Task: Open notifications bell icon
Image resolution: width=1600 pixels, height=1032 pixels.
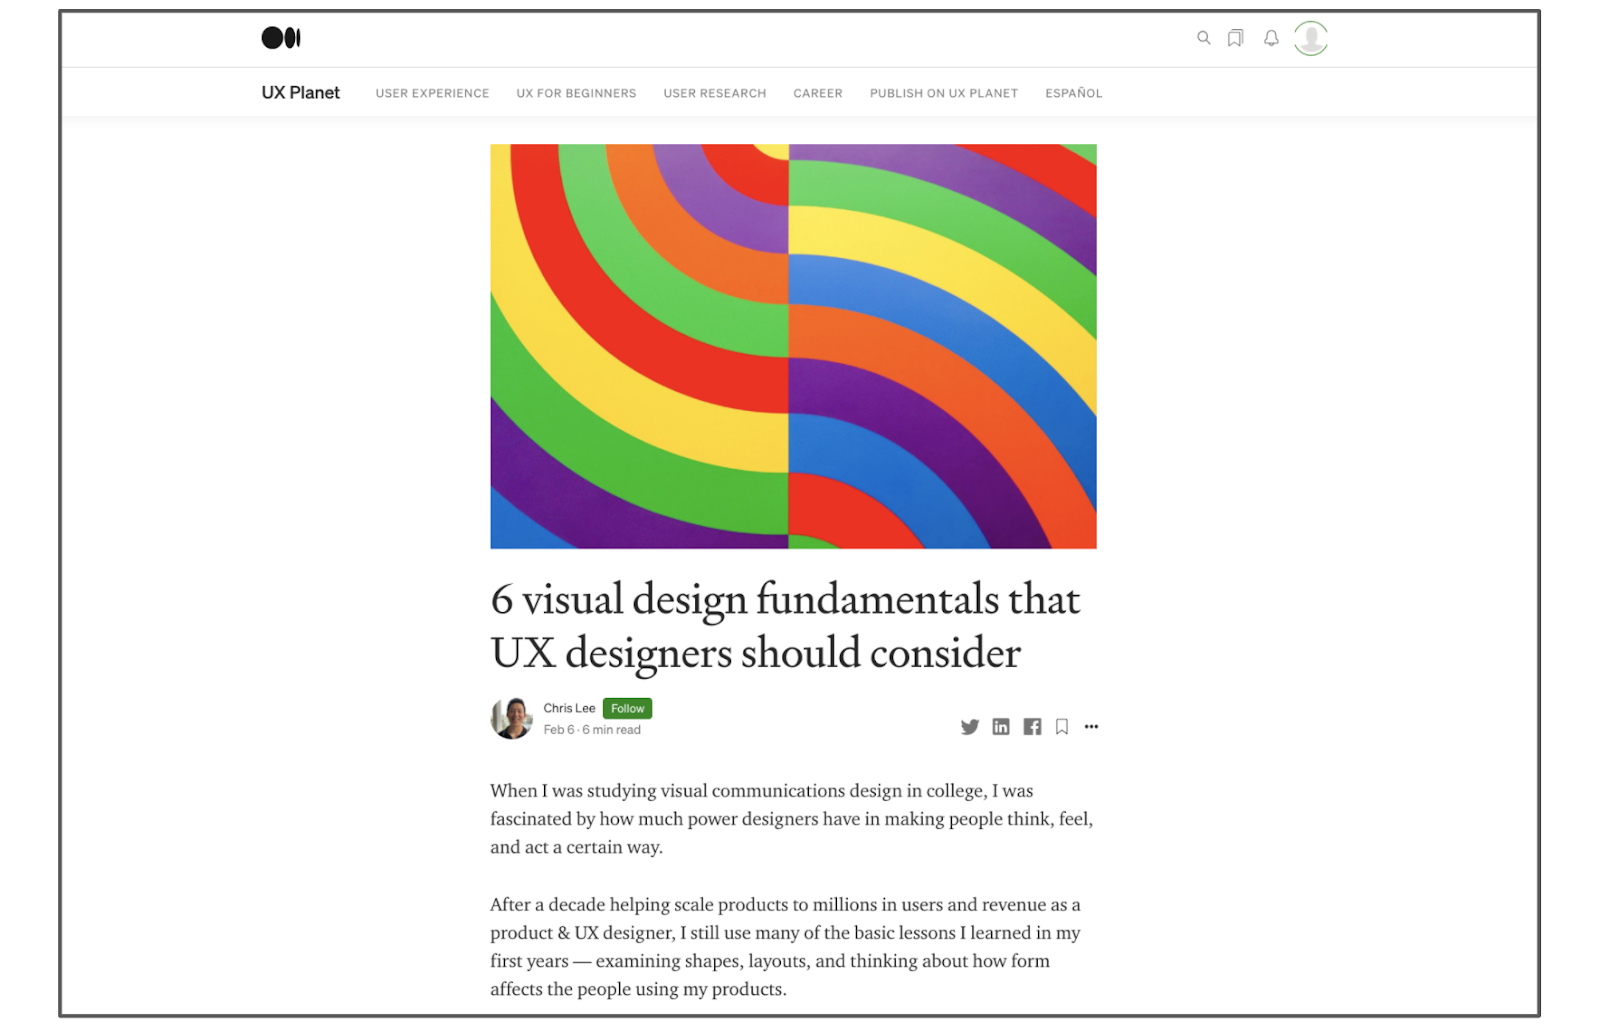Action: [x=1271, y=38]
